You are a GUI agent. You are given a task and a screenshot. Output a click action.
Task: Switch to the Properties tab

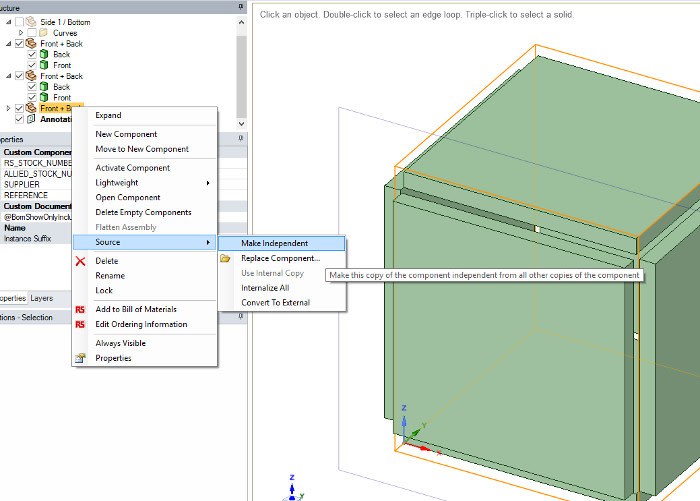pyautogui.click(x=12, y=298)
